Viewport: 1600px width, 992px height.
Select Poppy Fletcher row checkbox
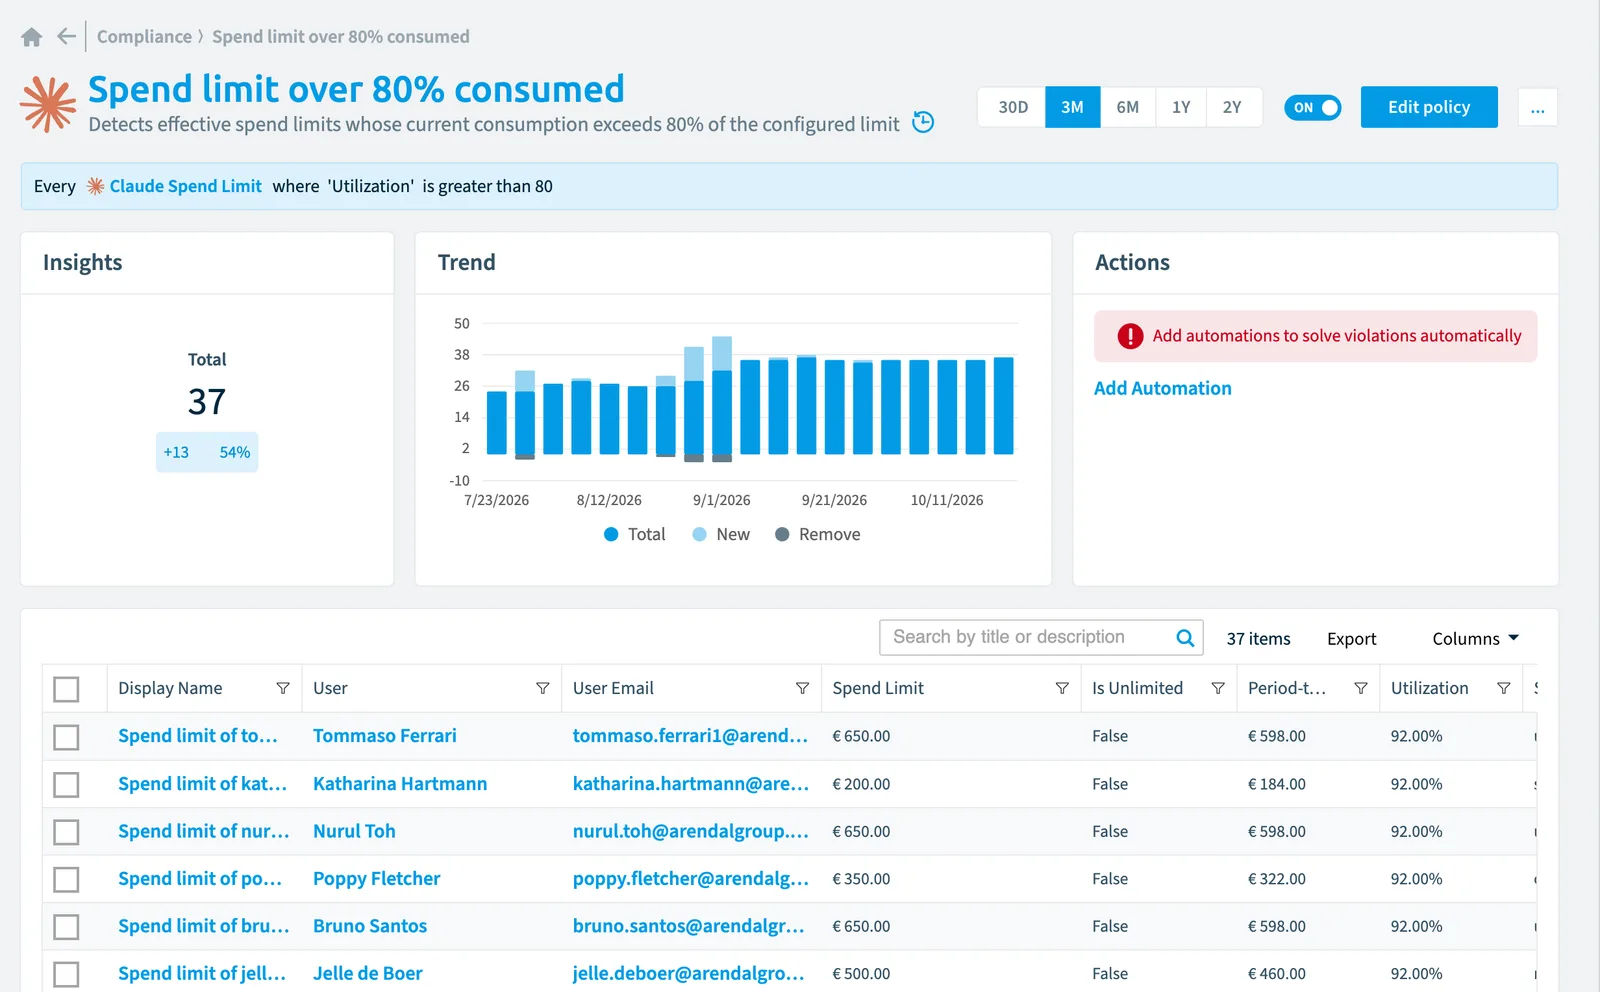[66, 880]
